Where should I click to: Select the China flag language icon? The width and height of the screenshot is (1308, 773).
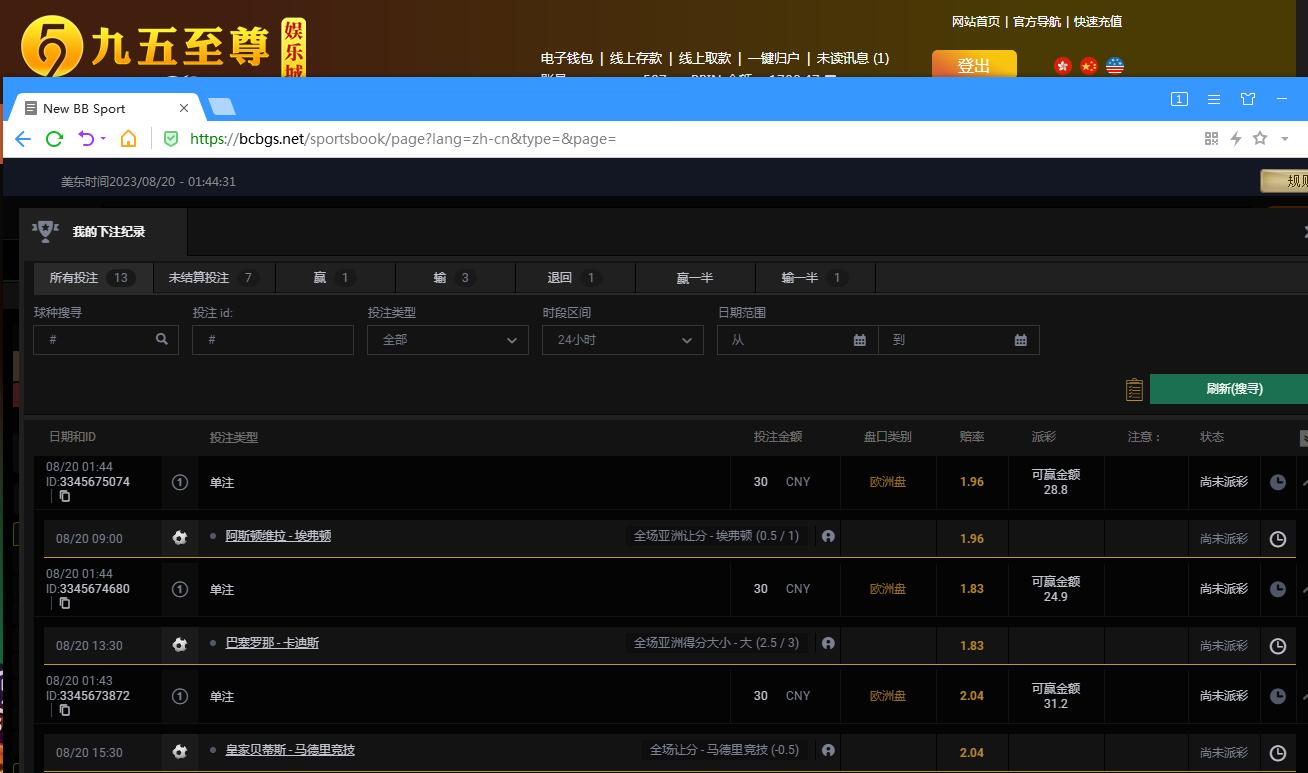1089,66
